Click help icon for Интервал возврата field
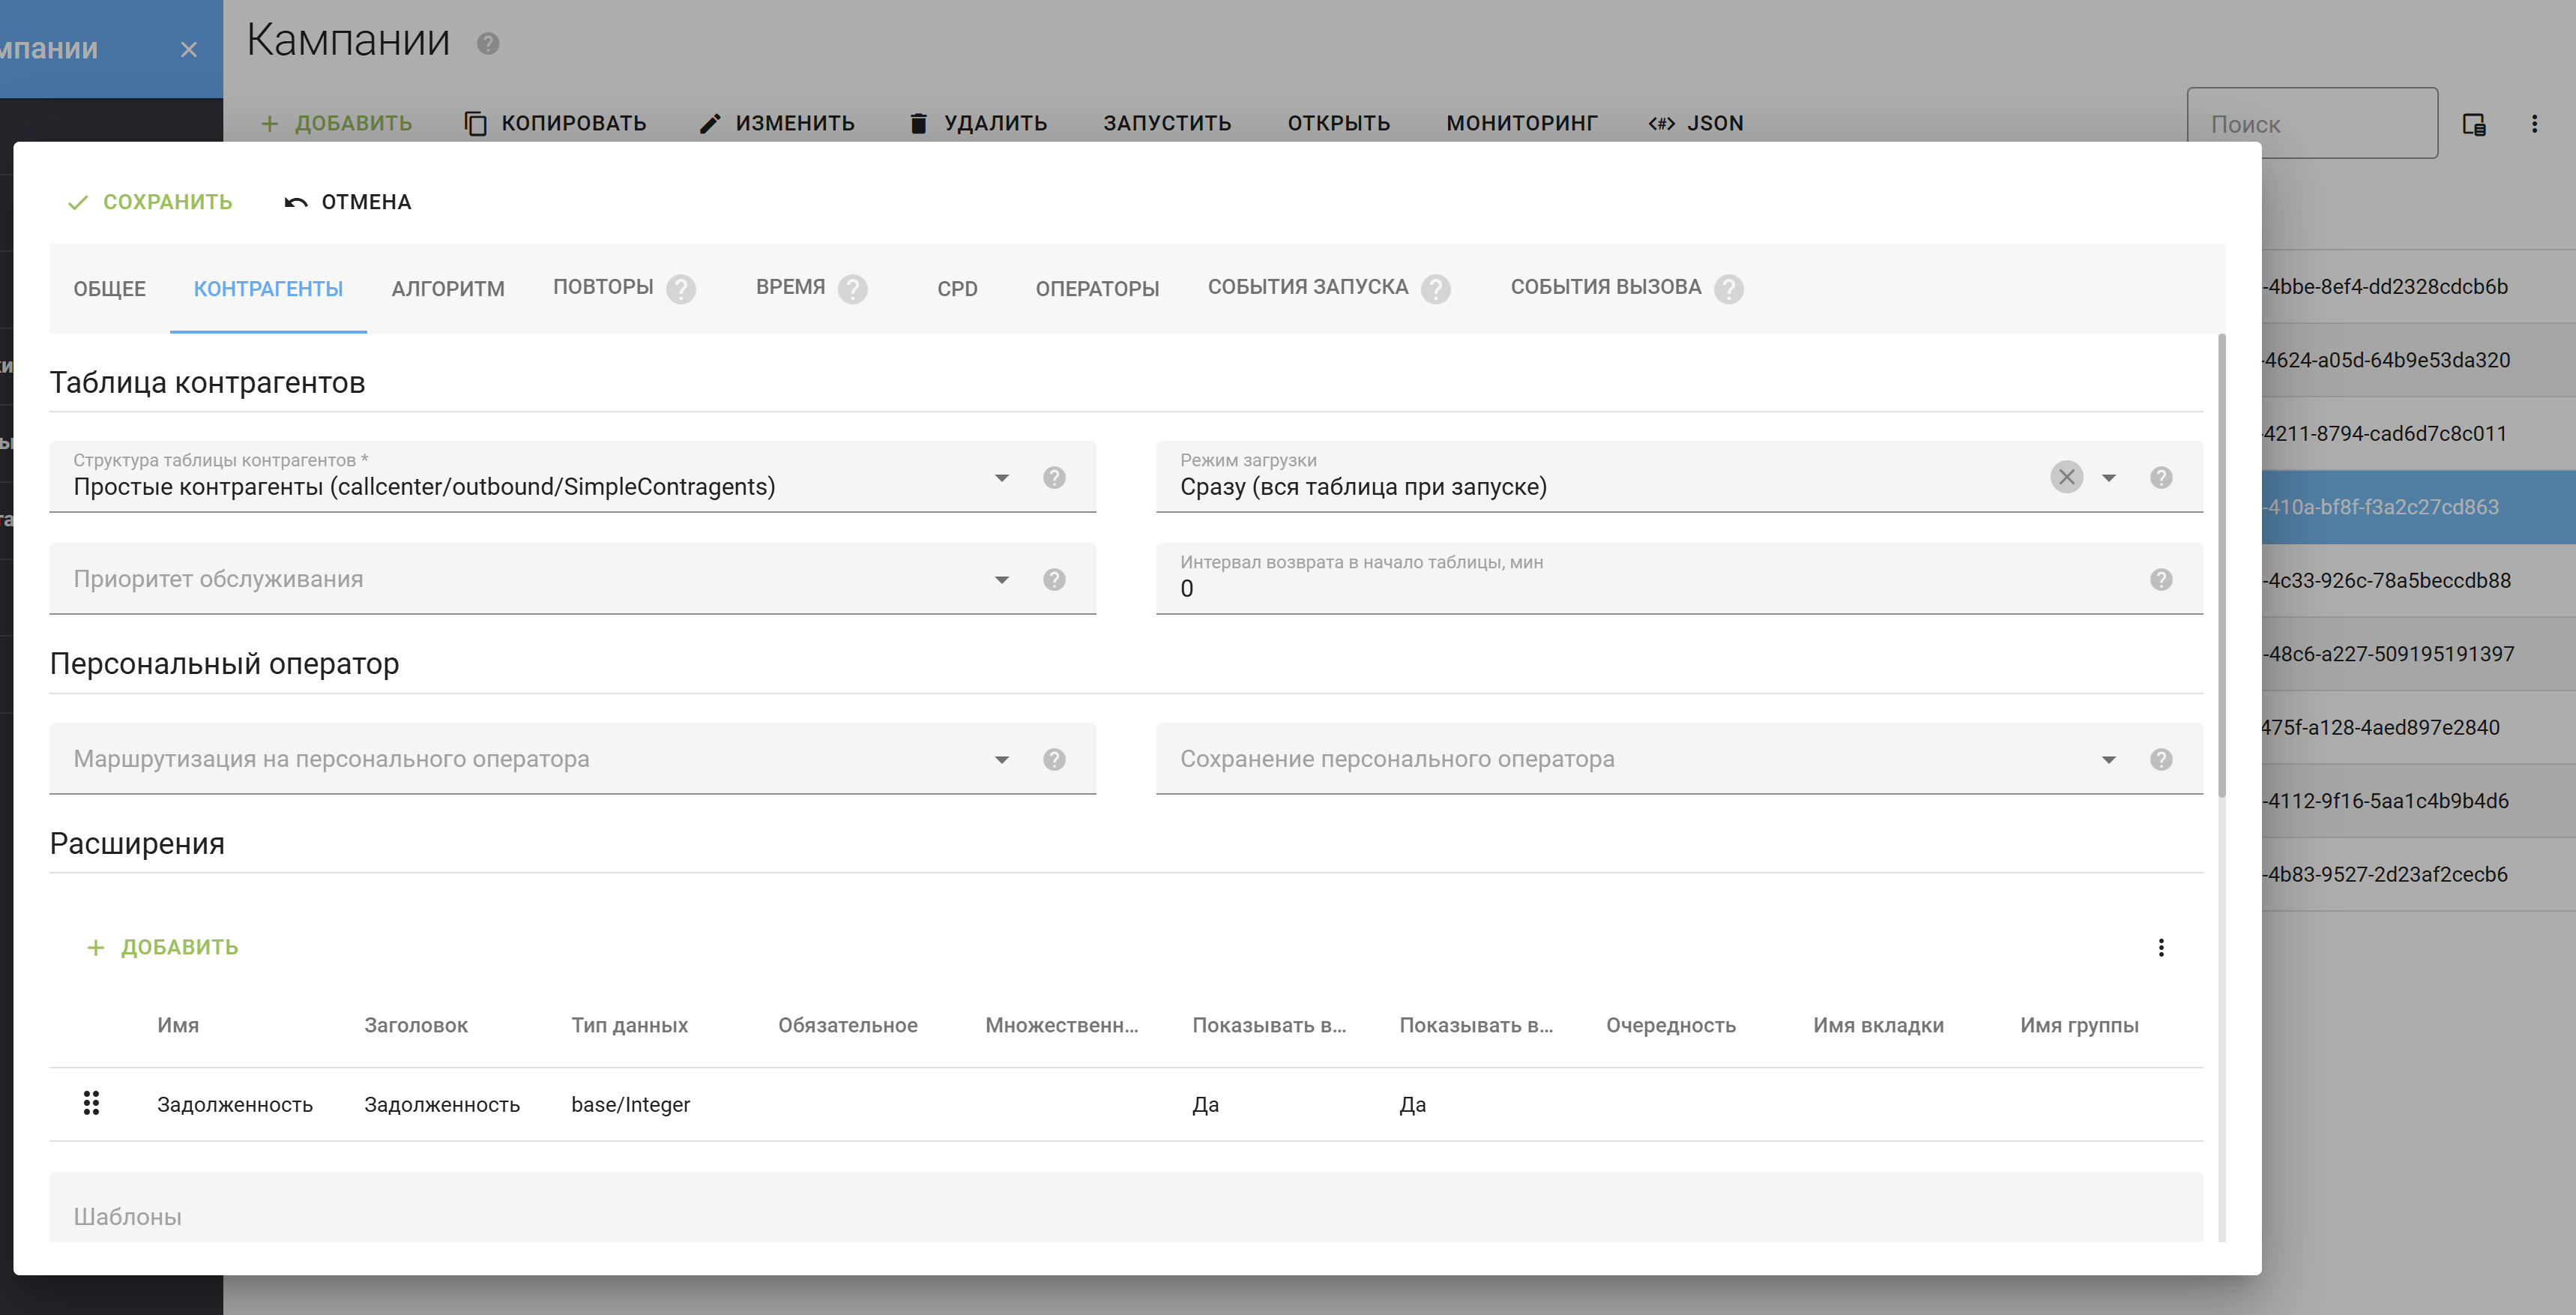This screenshot has height=1315, width=2576. [2160, 580]
